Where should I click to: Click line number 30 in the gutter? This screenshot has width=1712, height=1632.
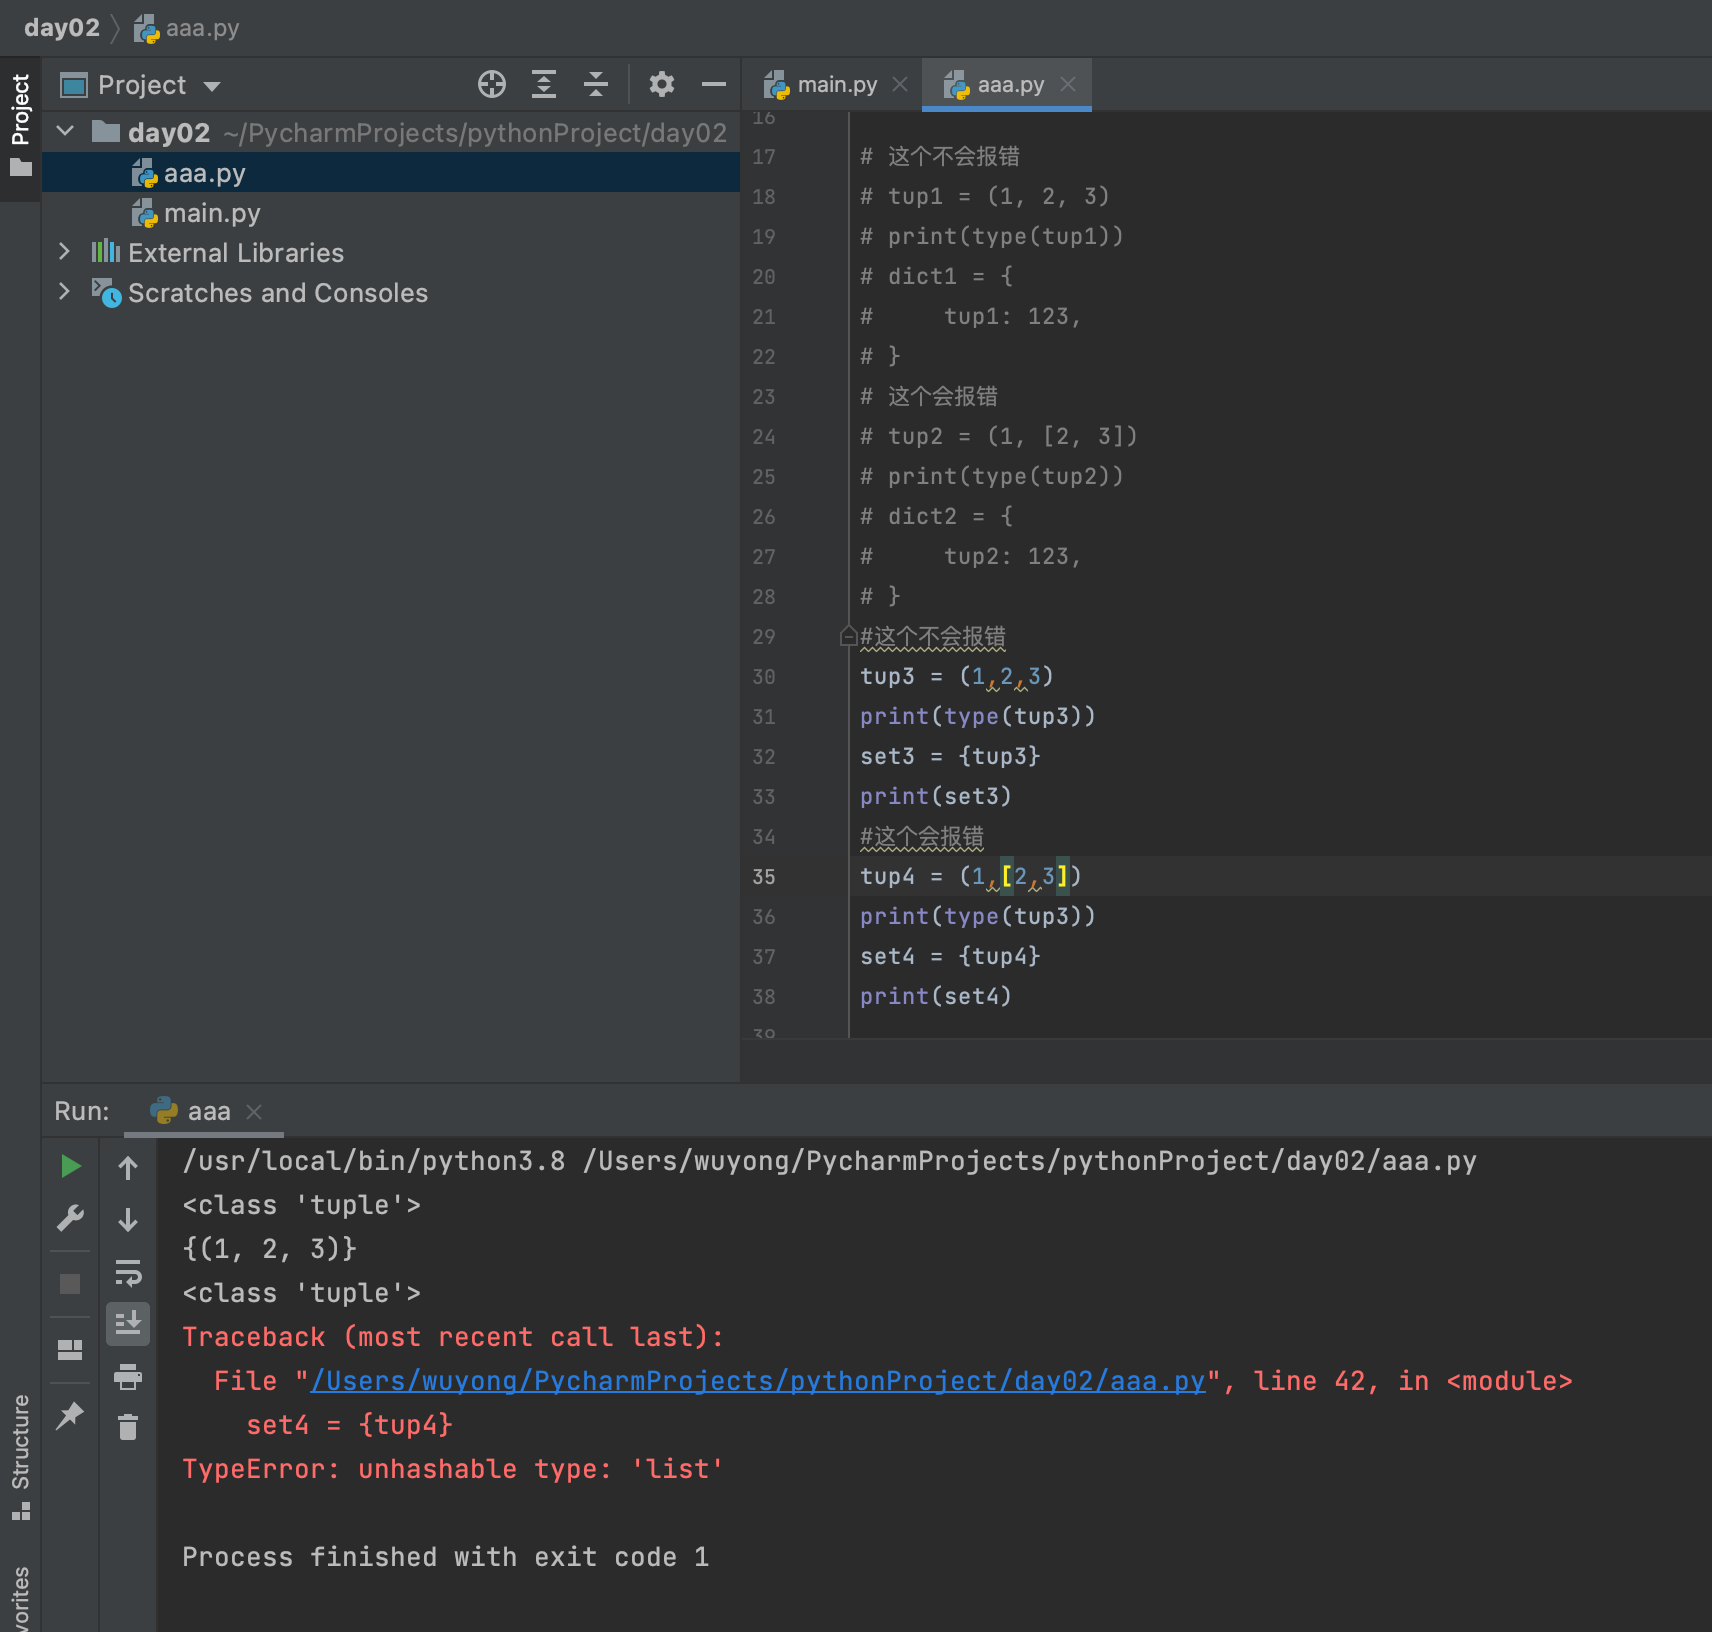[764, 677]
